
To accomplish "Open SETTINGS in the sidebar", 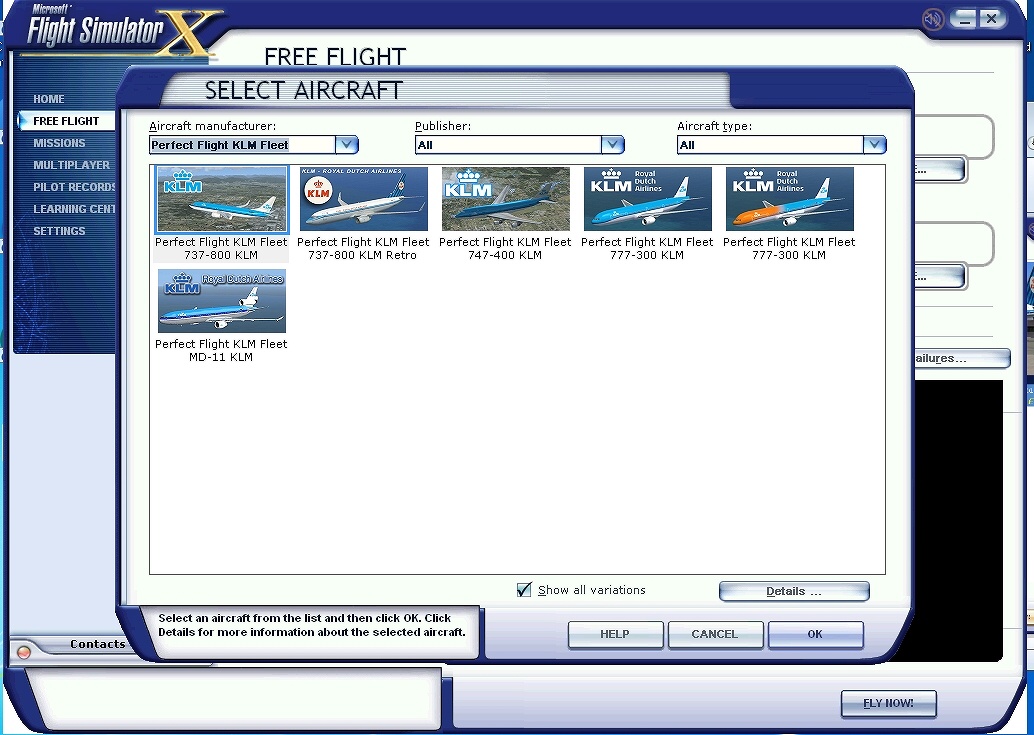I will 59,231.
